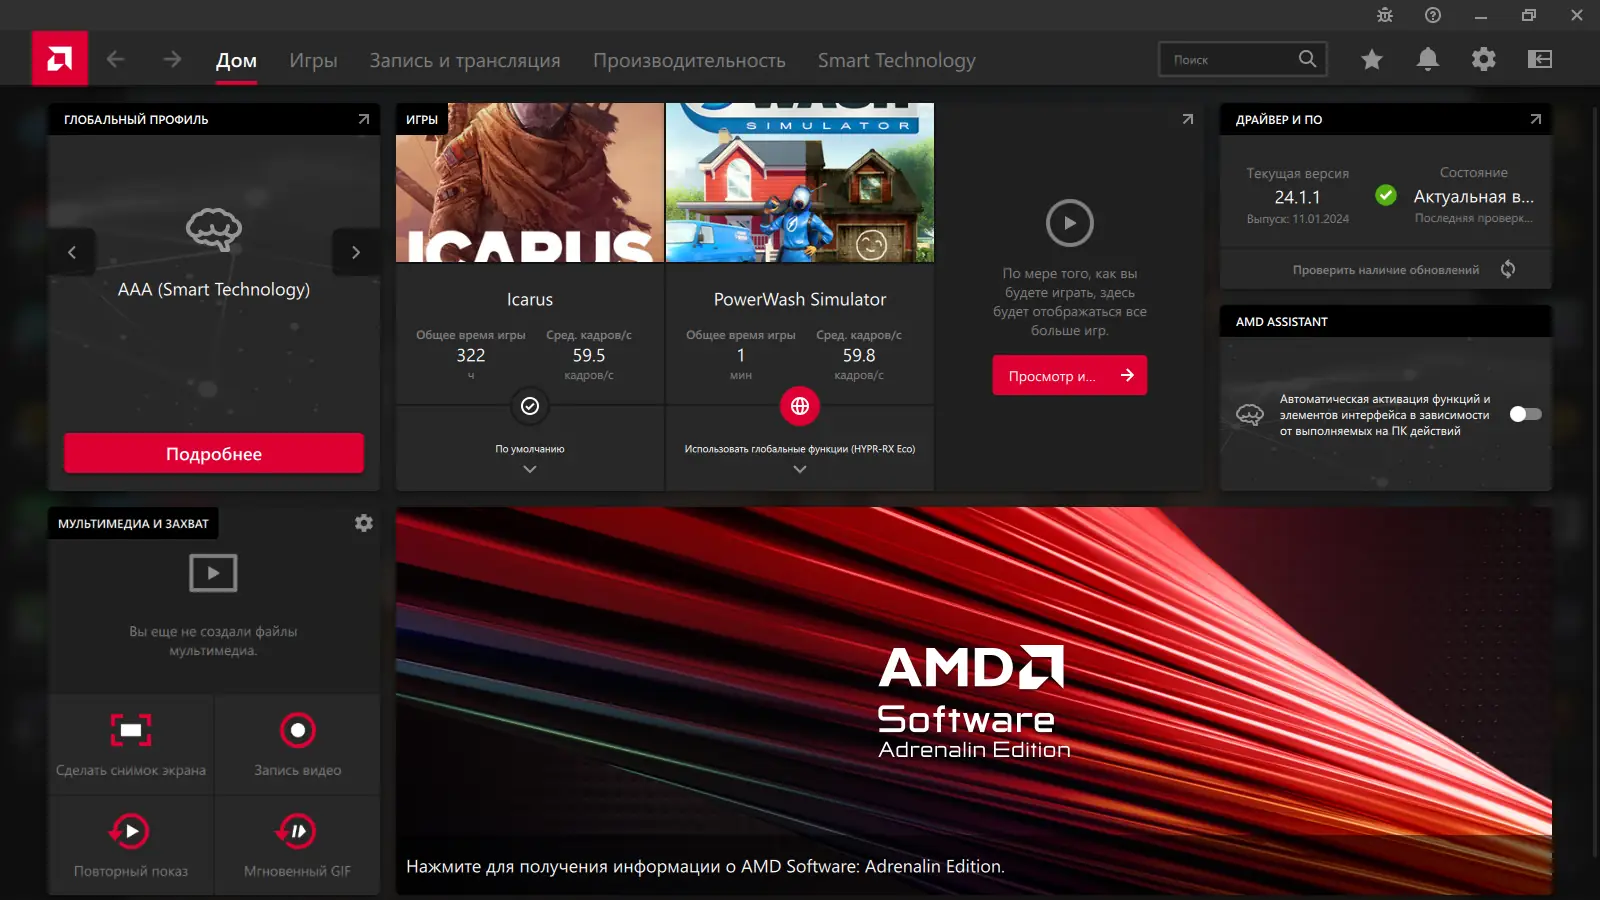Screen dimensions: 1600x900
Task: Click the right-edge vertical scrollbar
Action: pos(1594,480)
